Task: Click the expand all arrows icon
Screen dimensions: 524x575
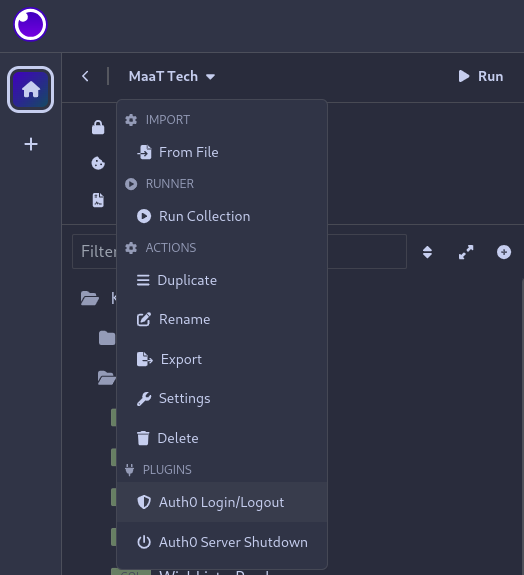Action: 466,252
